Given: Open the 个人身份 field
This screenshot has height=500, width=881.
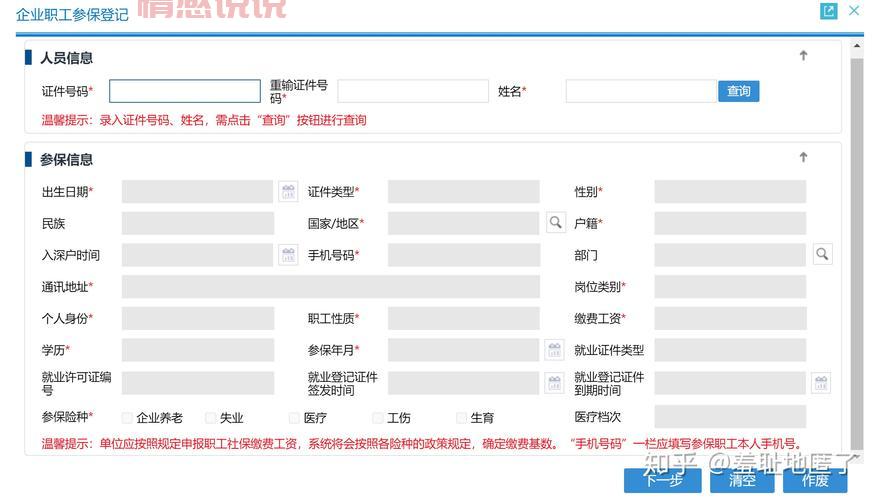Looking at the screenshot, I should [x=198, y=319].
